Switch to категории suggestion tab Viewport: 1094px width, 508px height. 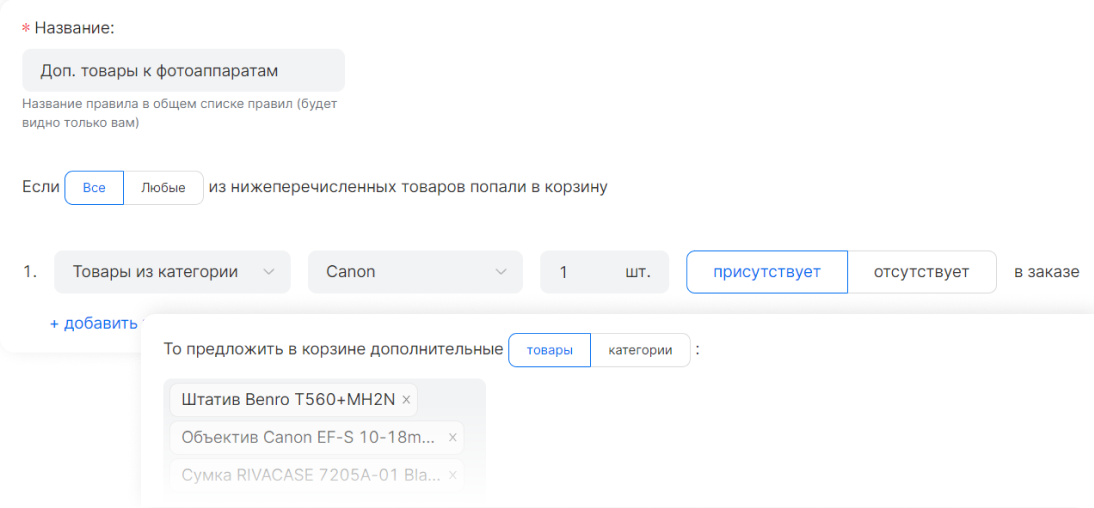click(x=640, y=350)
